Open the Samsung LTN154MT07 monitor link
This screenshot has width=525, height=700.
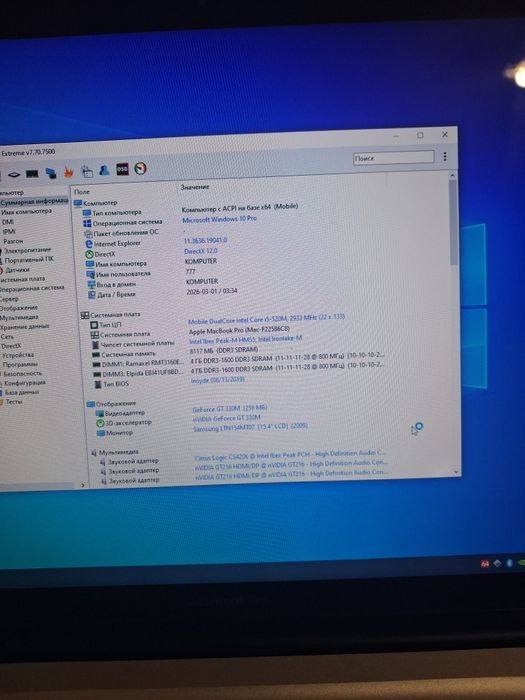[x=250, y=427]
